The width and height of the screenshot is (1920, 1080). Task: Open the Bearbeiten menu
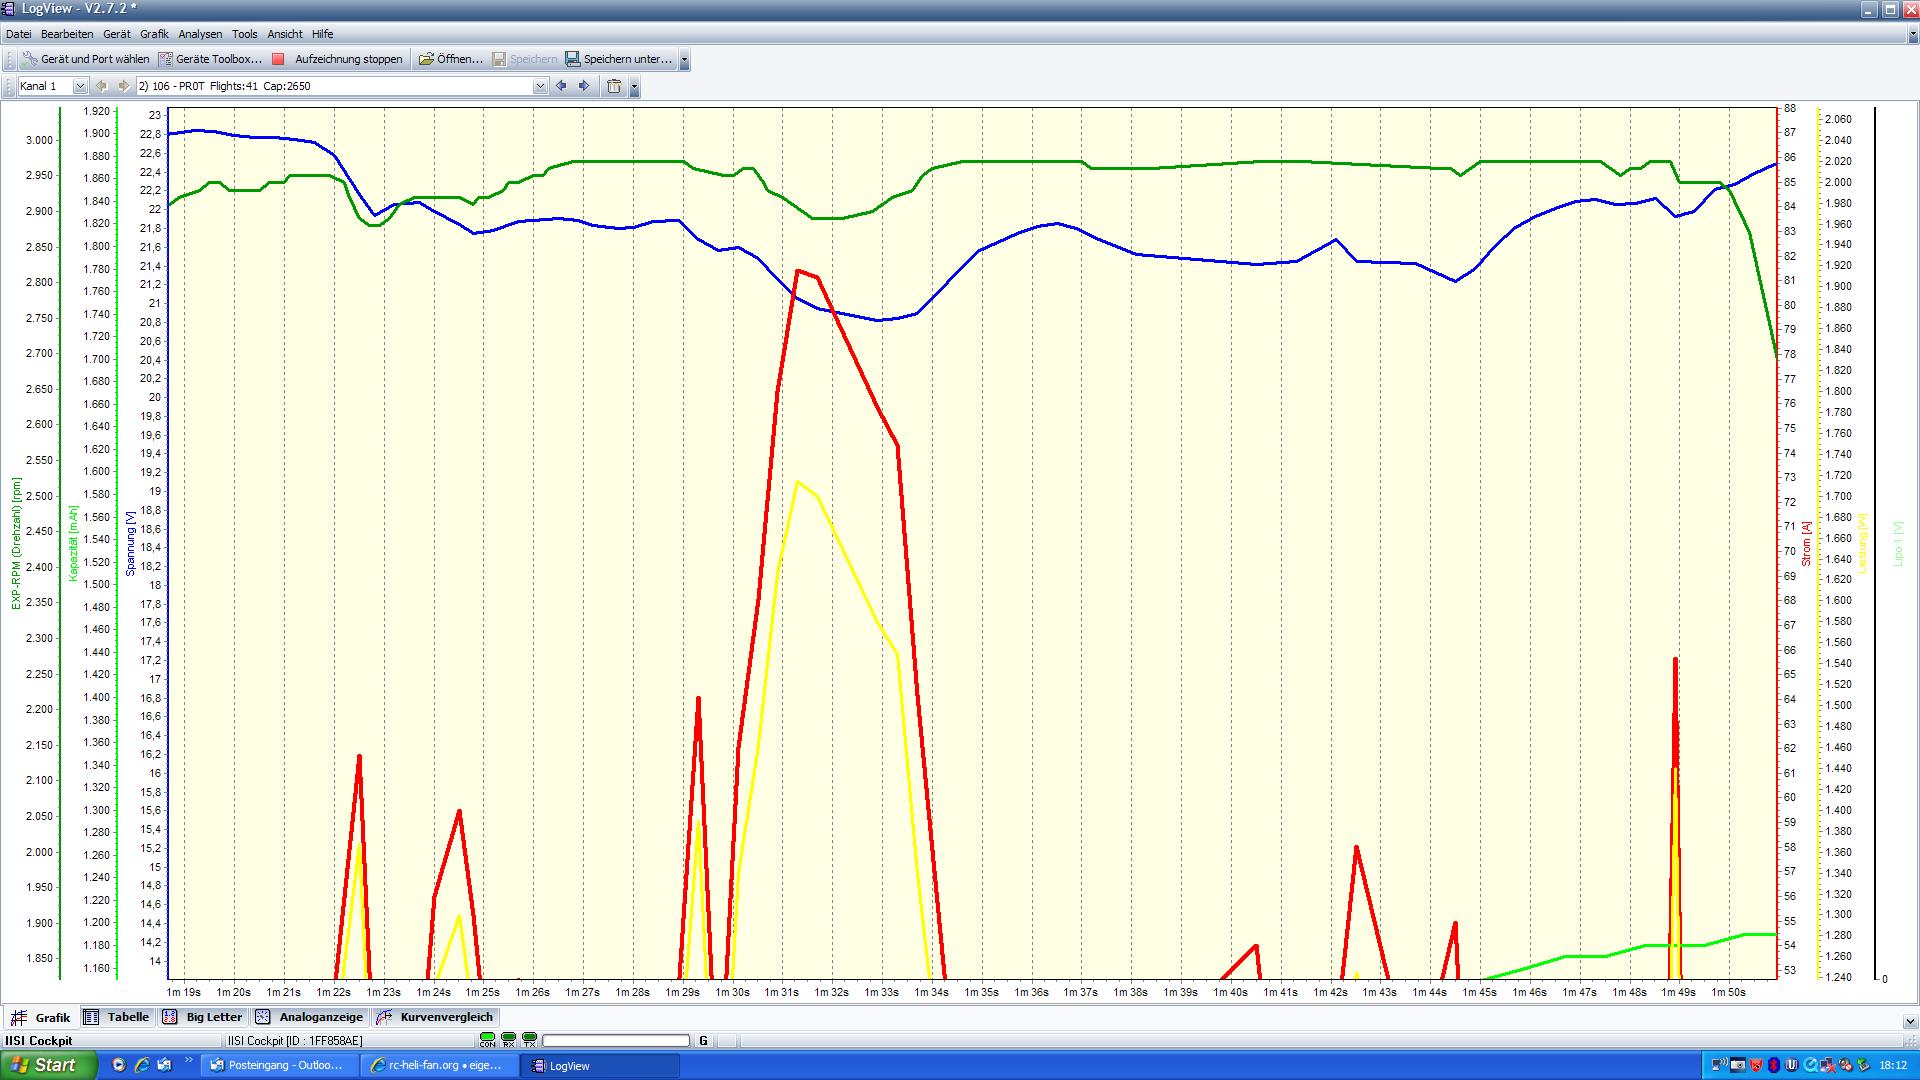67,34
